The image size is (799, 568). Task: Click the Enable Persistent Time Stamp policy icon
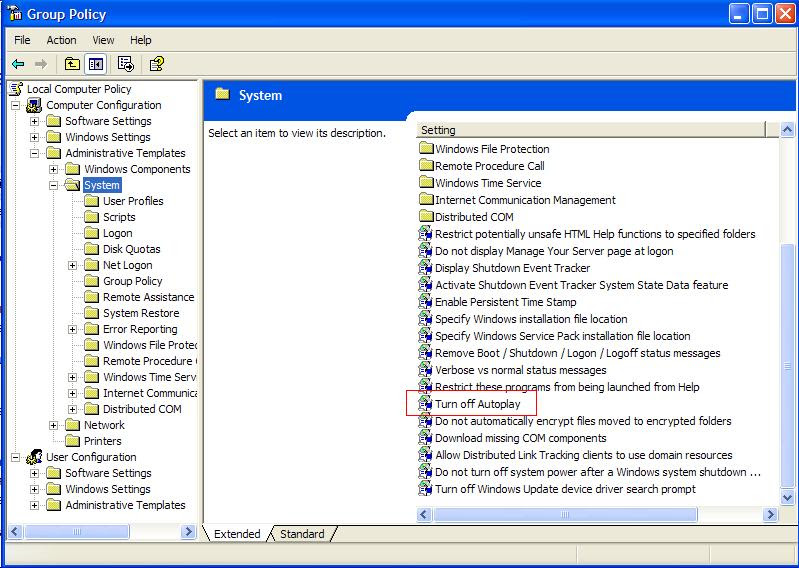[425, 302]
